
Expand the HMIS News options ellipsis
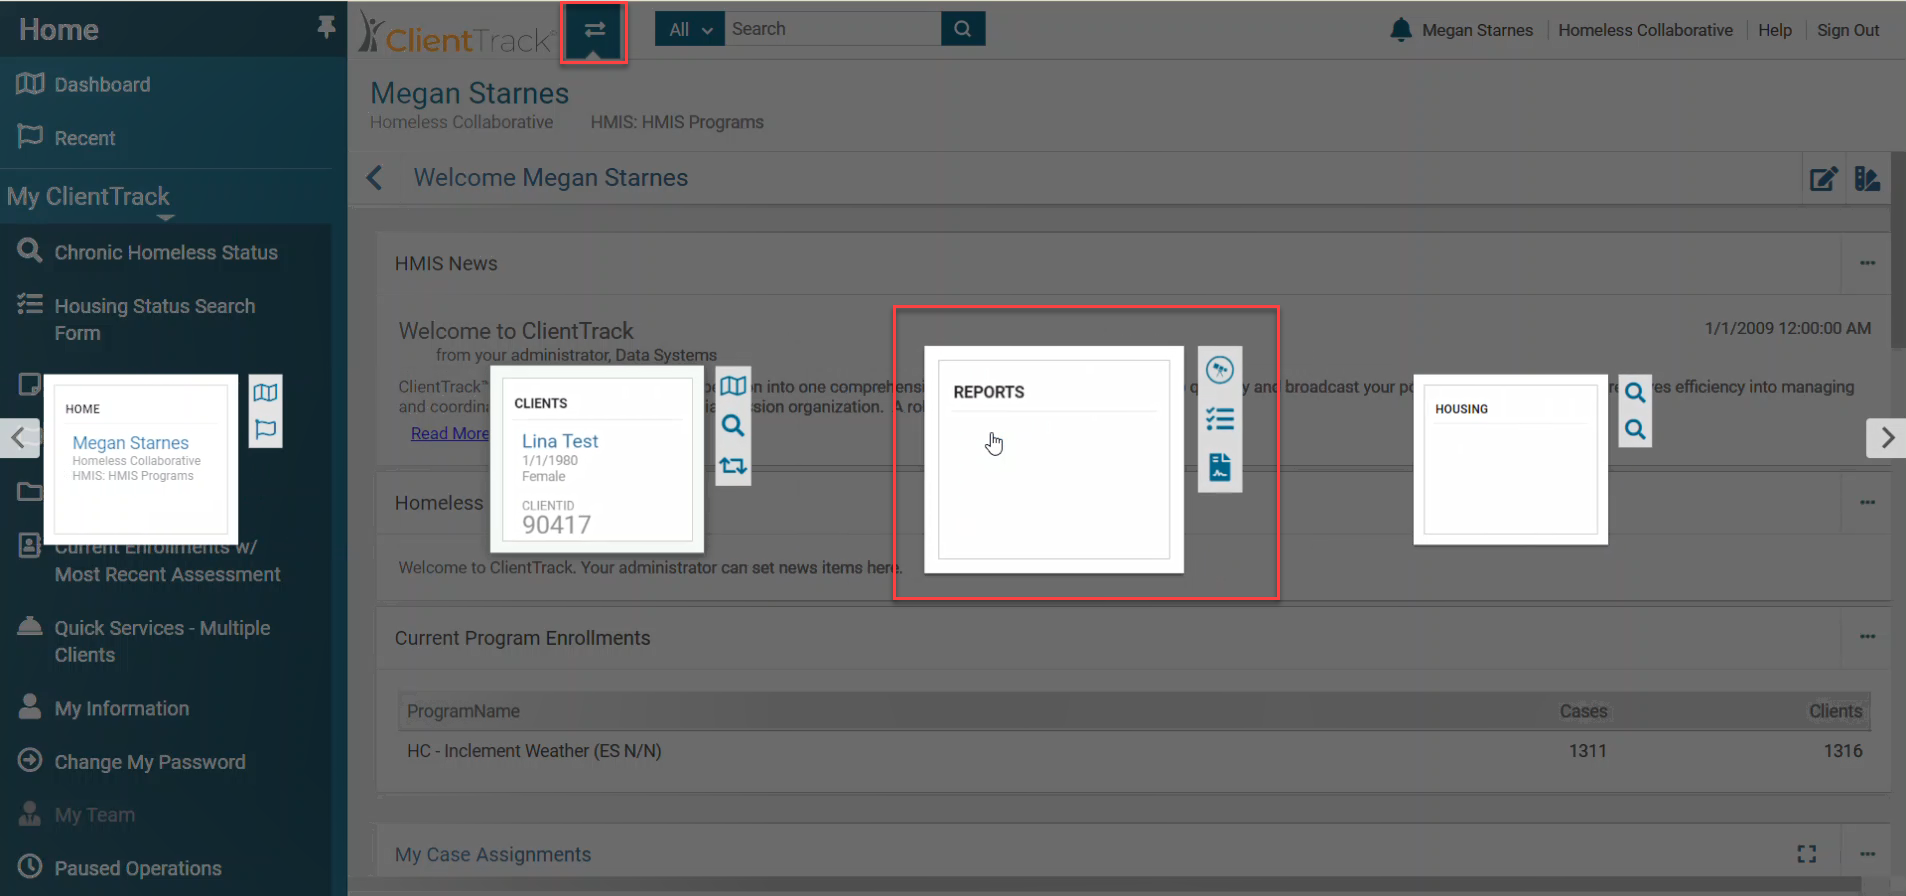click(x=1867, y=263)
